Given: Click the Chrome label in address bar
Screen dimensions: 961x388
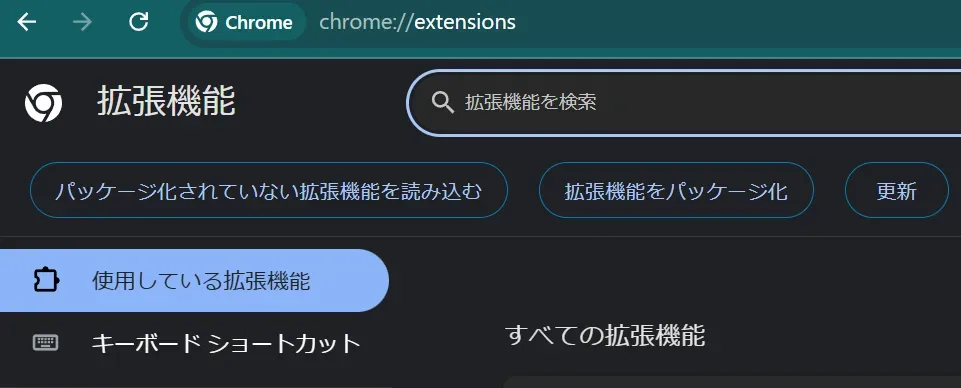Looking at the screenshot, I should coord(259,23).
